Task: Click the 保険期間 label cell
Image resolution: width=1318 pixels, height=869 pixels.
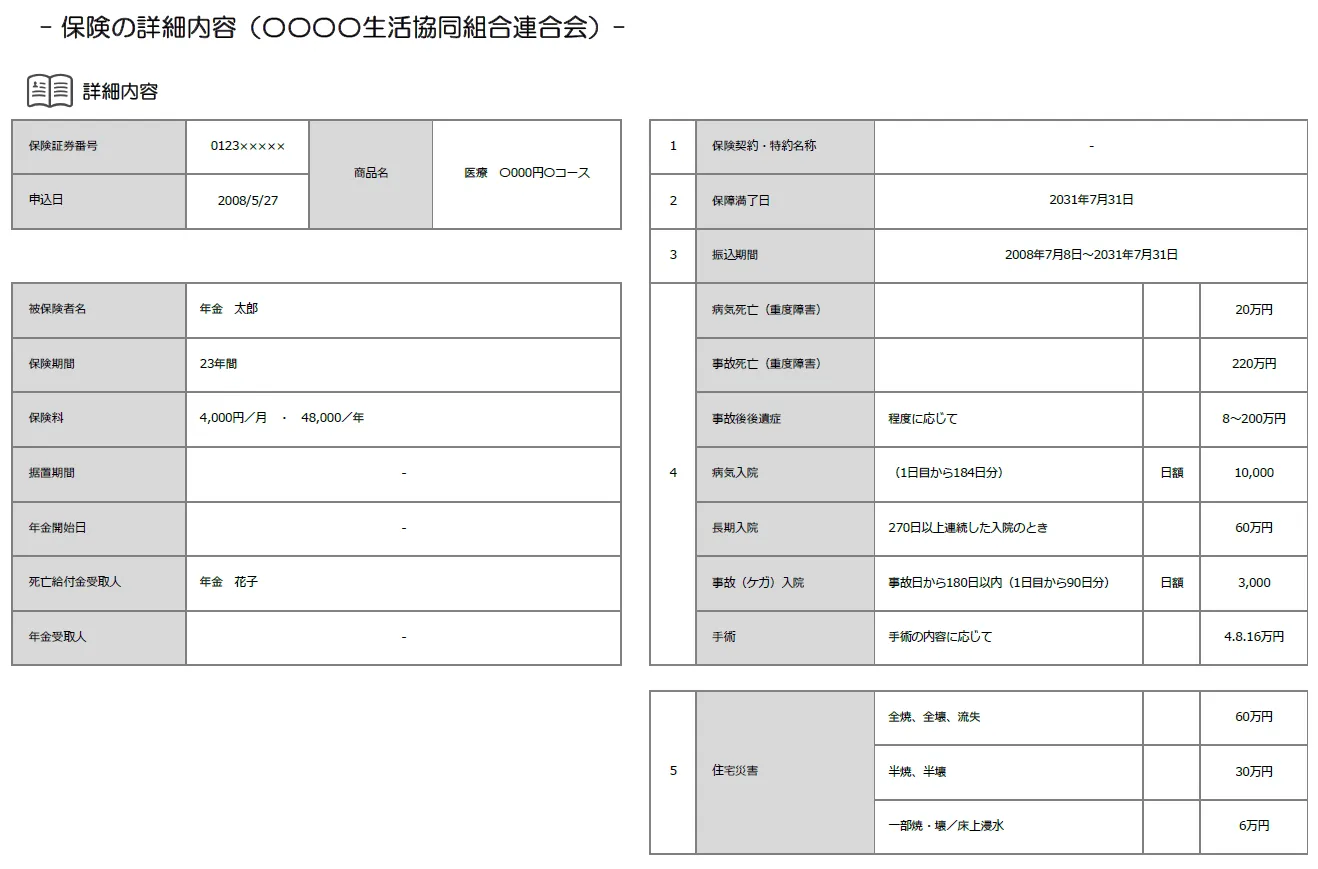Action: pyautogui.click(x=99, y=364)
